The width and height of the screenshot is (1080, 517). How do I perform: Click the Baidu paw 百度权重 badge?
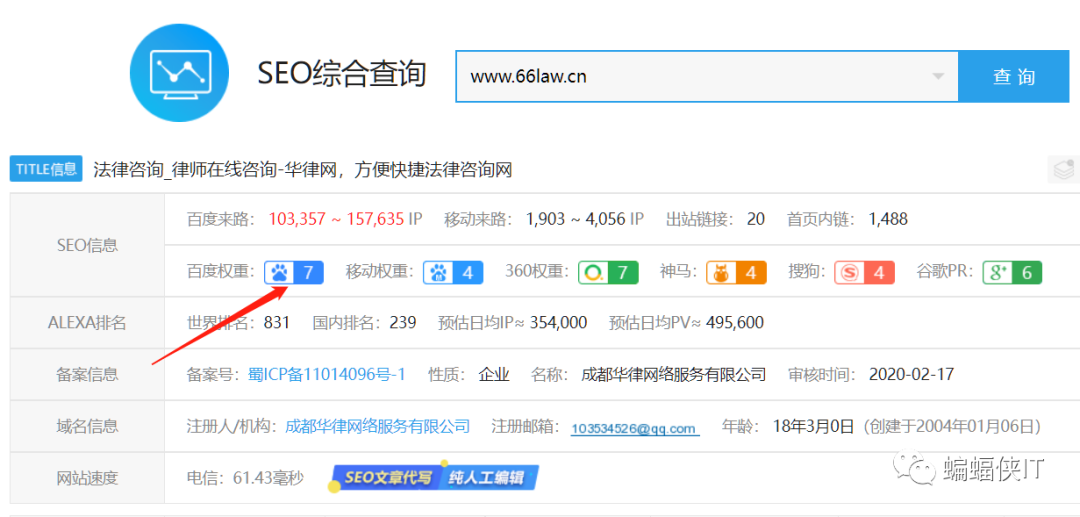[x=294, y=273]
